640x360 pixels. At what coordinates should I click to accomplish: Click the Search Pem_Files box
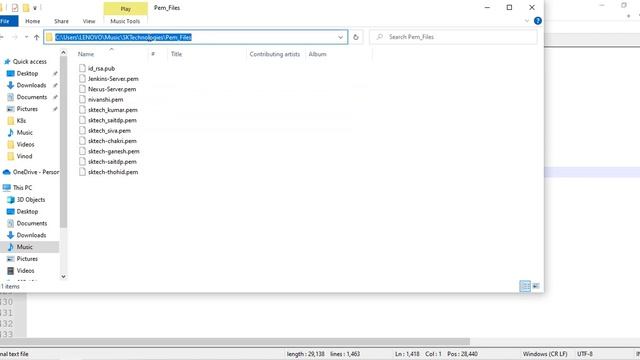(453, 37)
